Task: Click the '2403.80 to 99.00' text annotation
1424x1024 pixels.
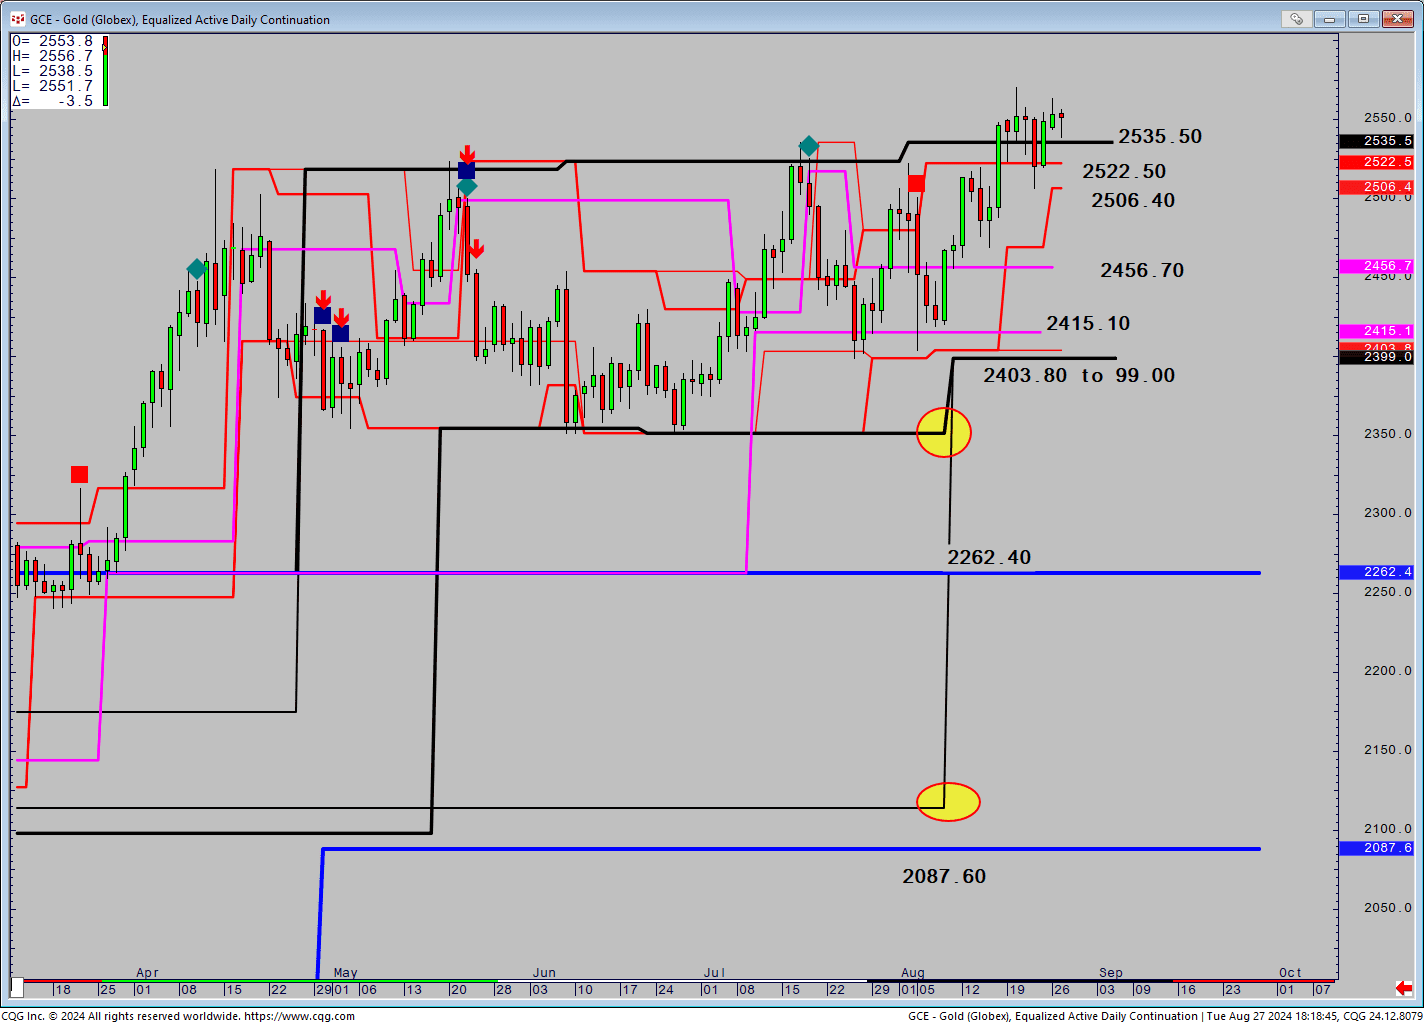Action: [1079, 375]
